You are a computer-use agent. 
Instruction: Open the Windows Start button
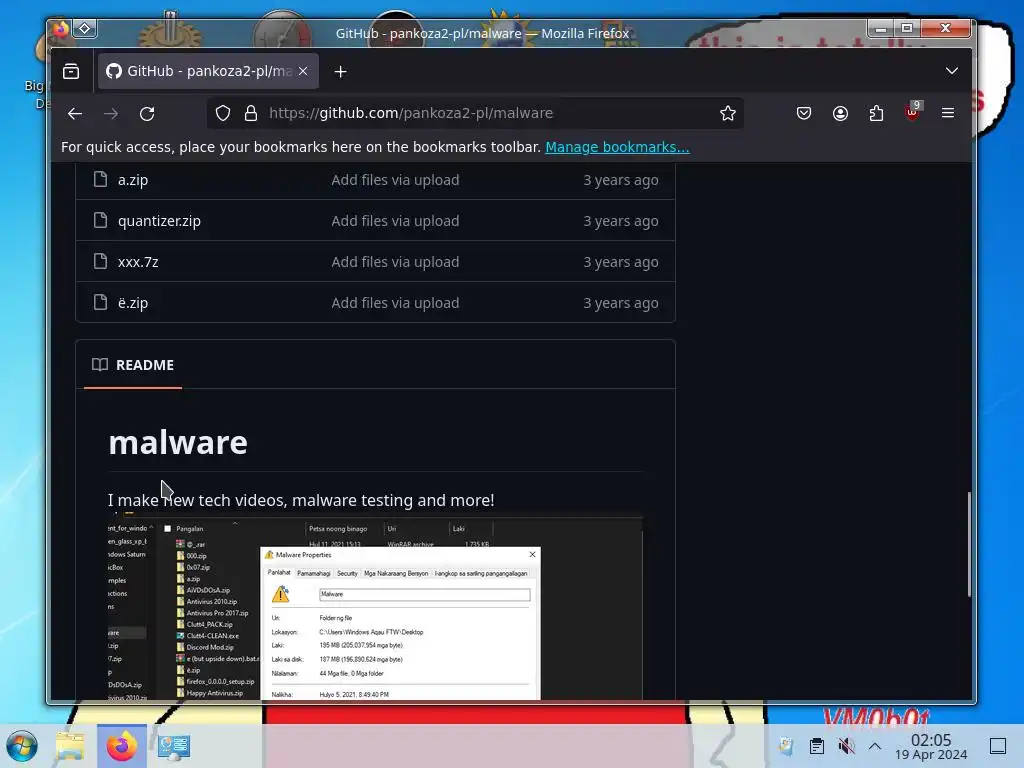22,746
